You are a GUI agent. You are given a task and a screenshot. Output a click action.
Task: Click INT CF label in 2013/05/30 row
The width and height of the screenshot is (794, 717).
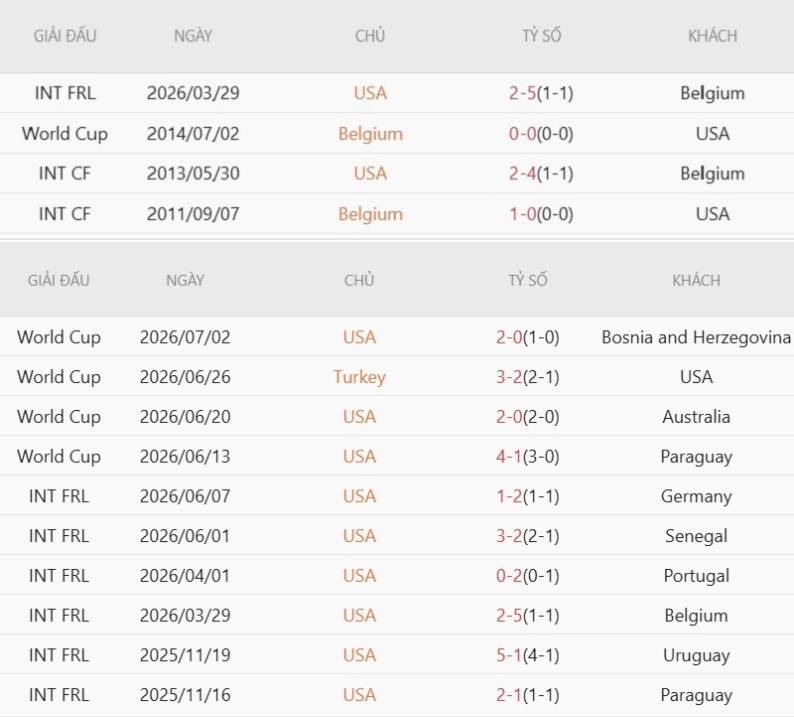pos(65,173)
